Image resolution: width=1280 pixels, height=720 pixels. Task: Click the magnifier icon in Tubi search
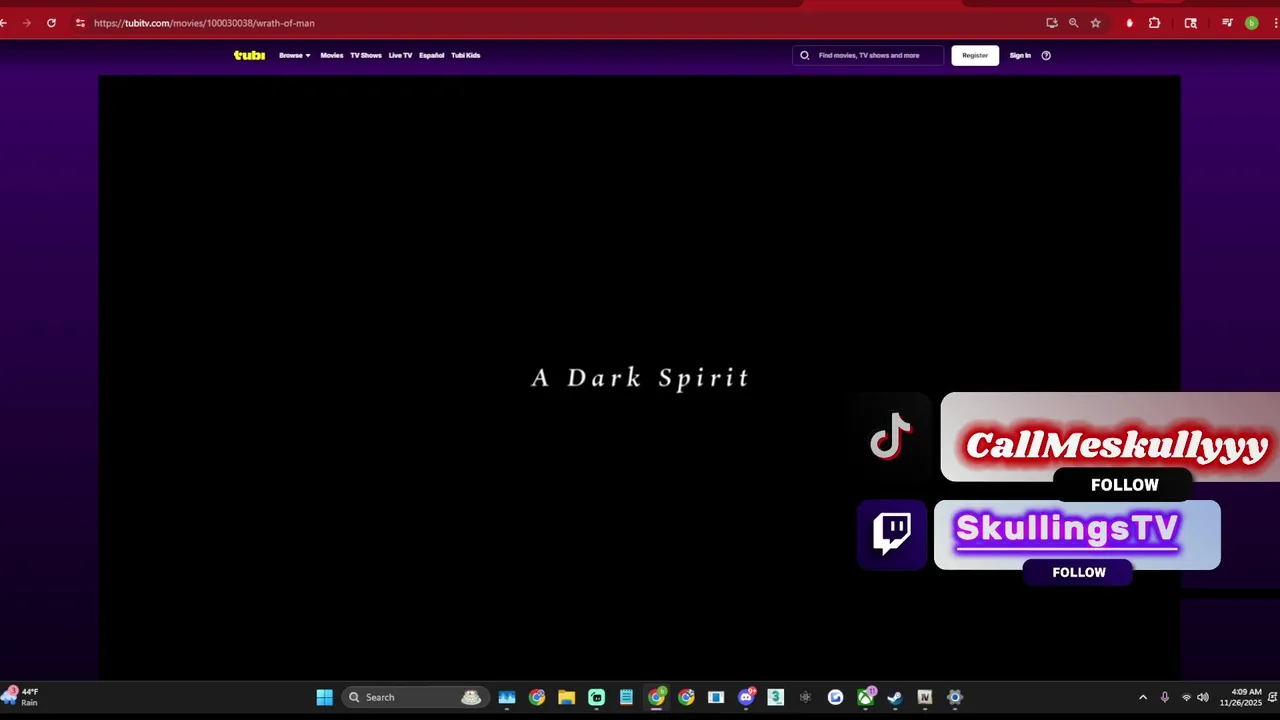tap(804, 55)
